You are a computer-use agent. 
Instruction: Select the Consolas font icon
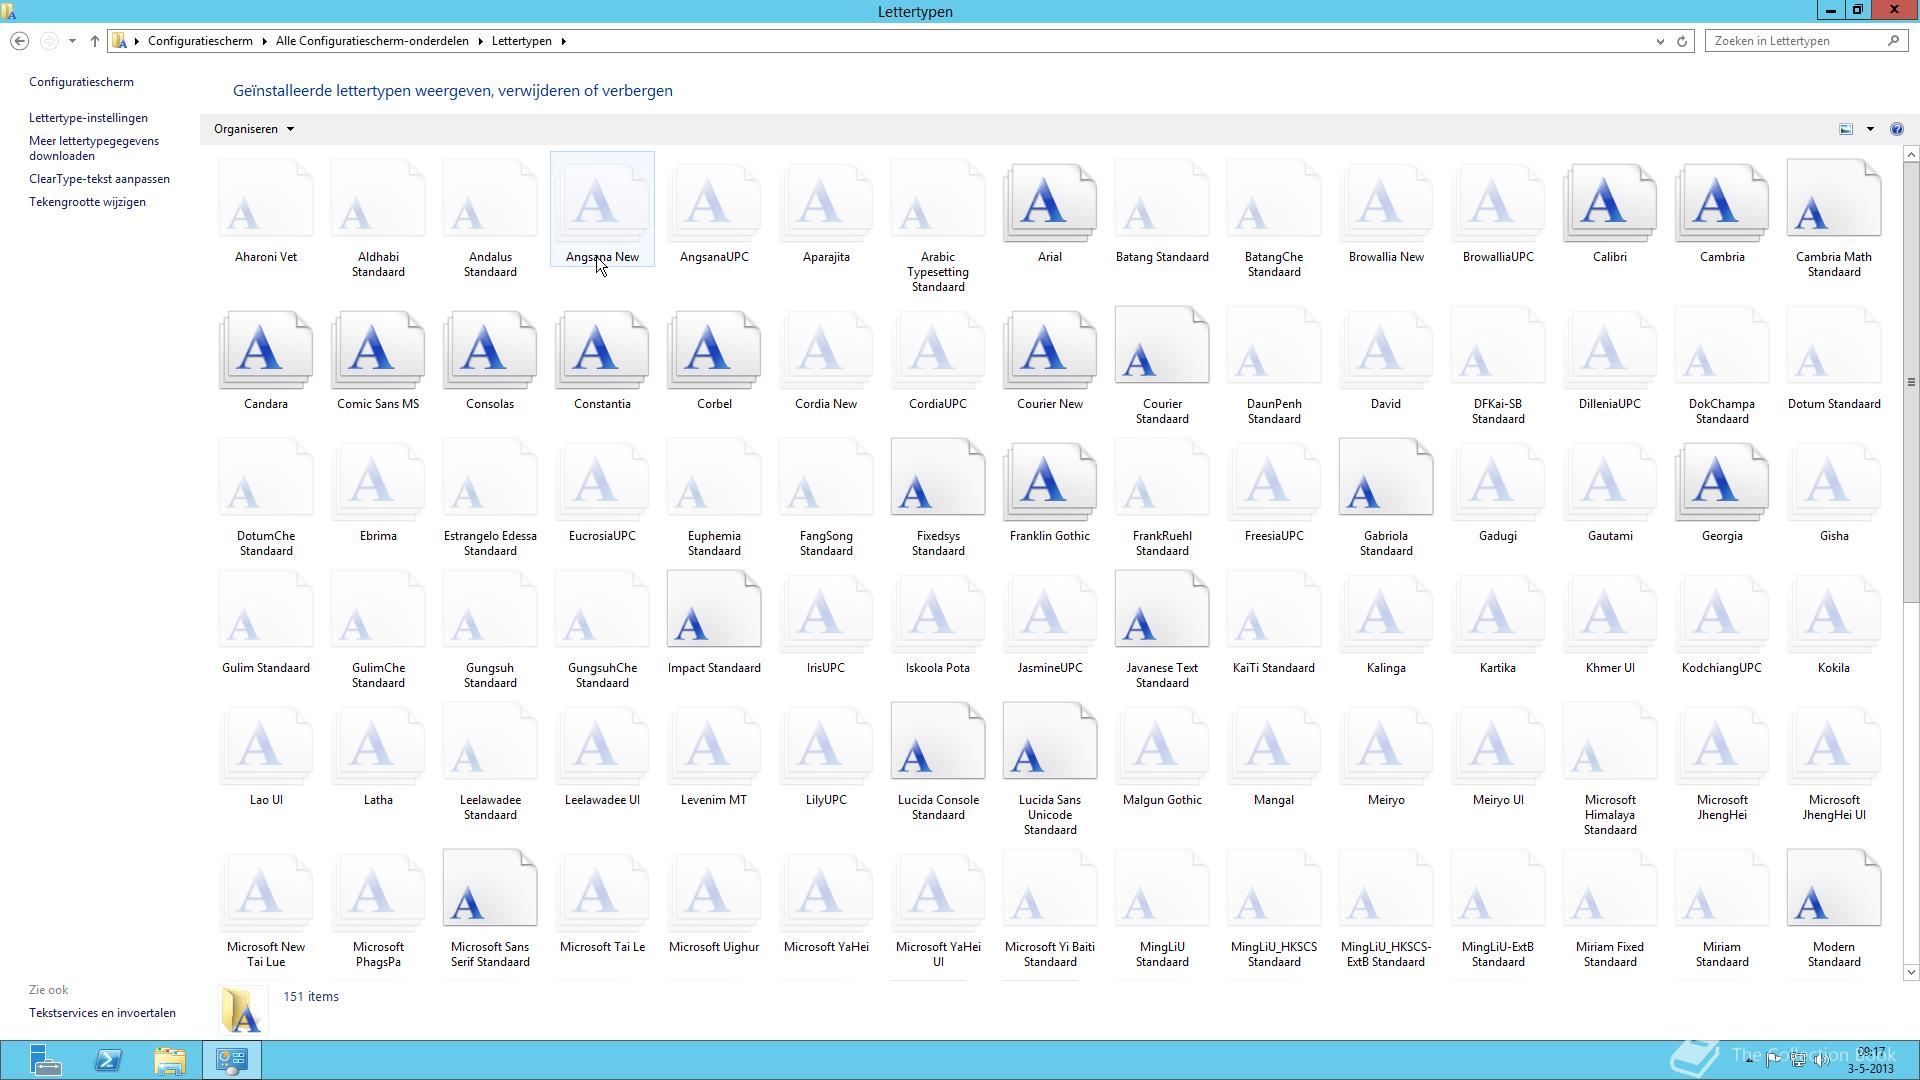click(x=490, y=350)
